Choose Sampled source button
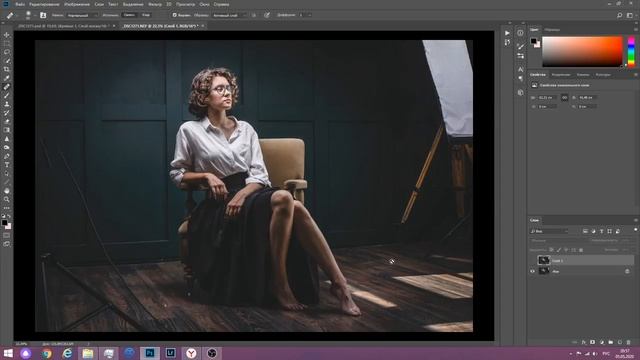Image resolution: width=640 pixels, height=360 pixels. [x=129, y=15]
